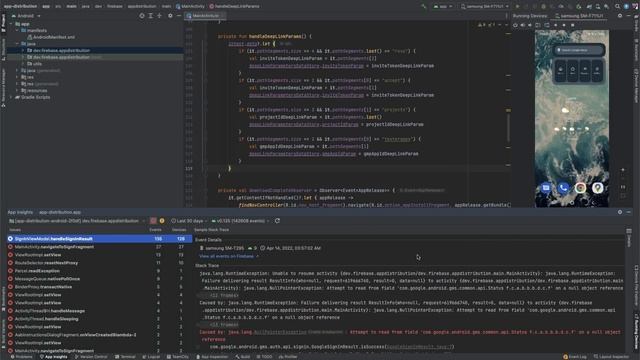This screenshot has height=360, width=640.
Task: Select SignInViewModel.handleSignInResult issue row
Action: pos(99,239)
